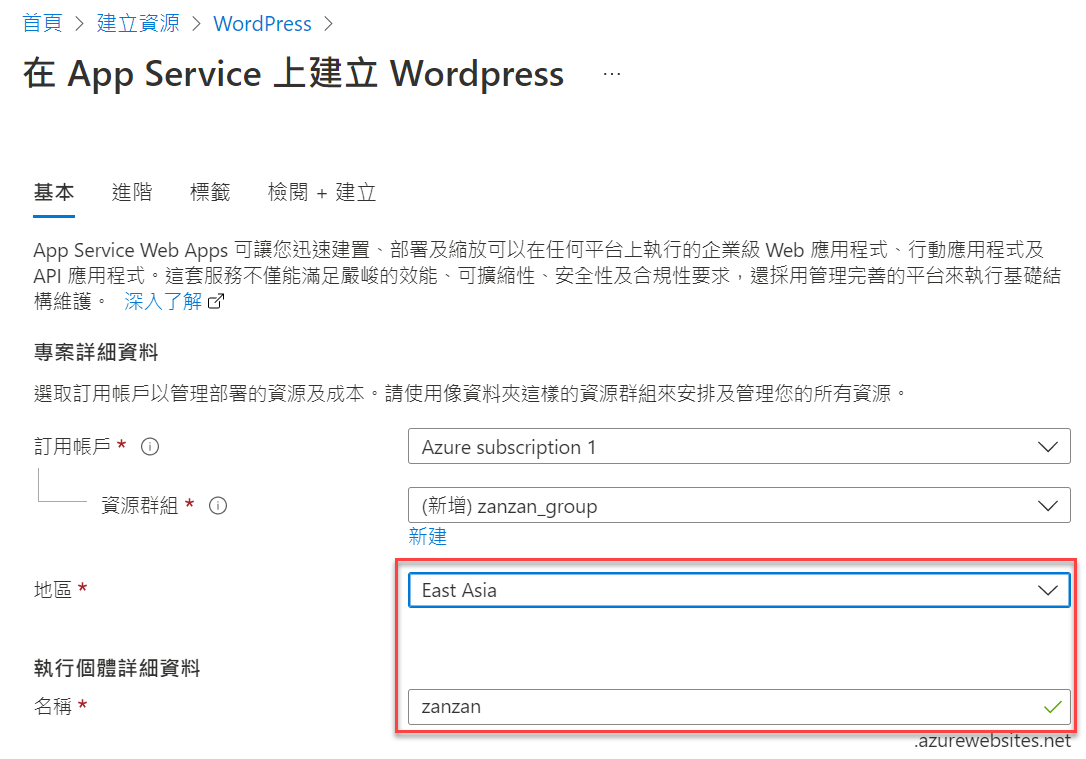The width and height of the screenshot is (1086, 759).
Task: Click the zanzan name input field
Action: click(739, 706)
